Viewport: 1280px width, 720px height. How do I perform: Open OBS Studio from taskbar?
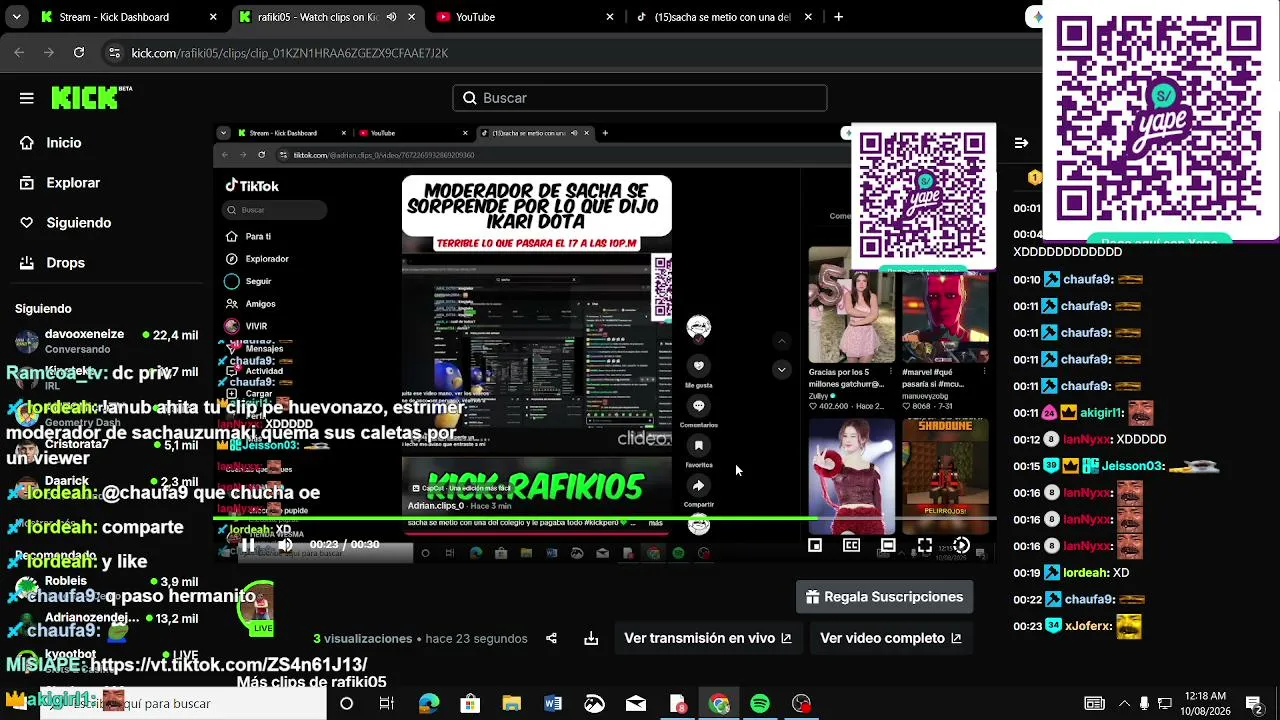[802, 704]
